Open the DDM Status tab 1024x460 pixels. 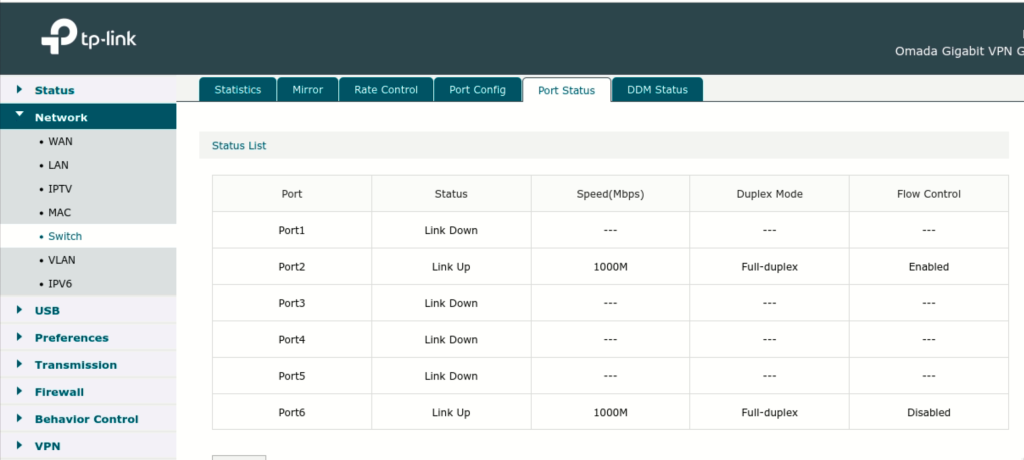pos(657,90)
